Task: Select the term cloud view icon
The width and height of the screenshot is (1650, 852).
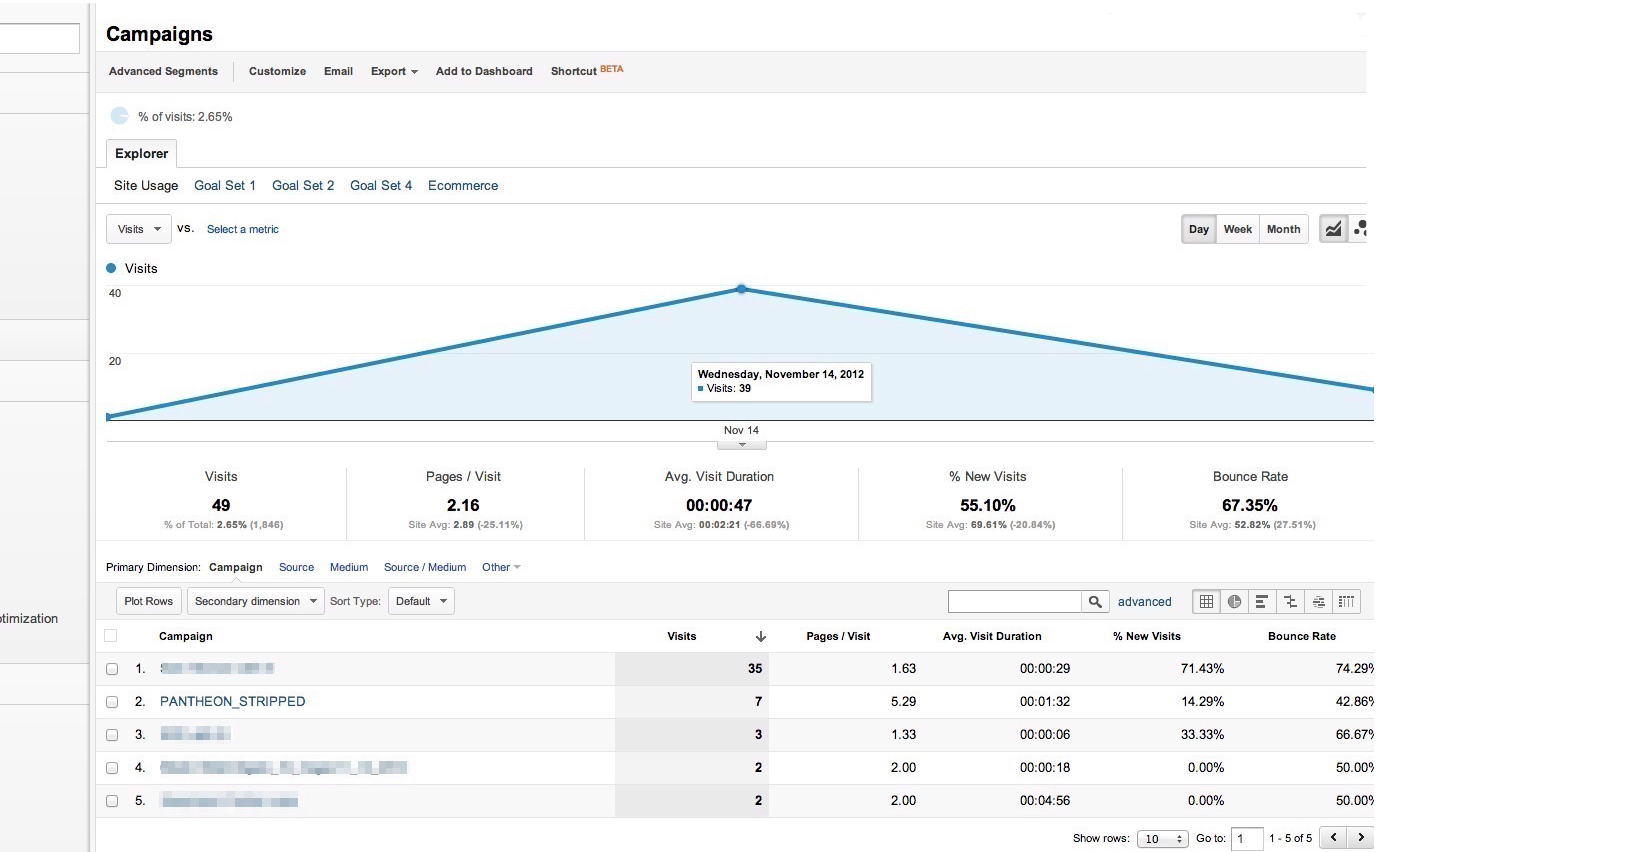Action: [x=1318, y=602]
